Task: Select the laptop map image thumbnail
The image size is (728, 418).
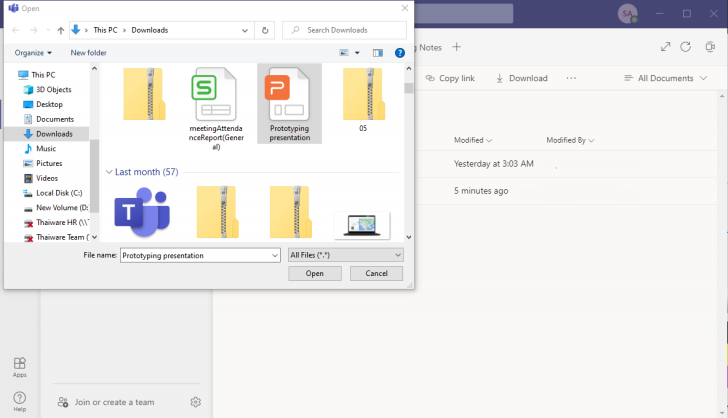Action: pos(362,225)
